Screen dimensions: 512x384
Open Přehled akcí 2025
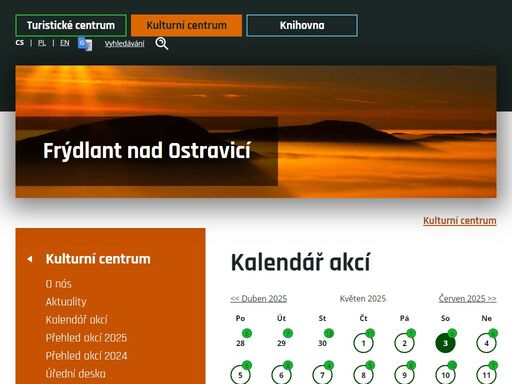86,338
